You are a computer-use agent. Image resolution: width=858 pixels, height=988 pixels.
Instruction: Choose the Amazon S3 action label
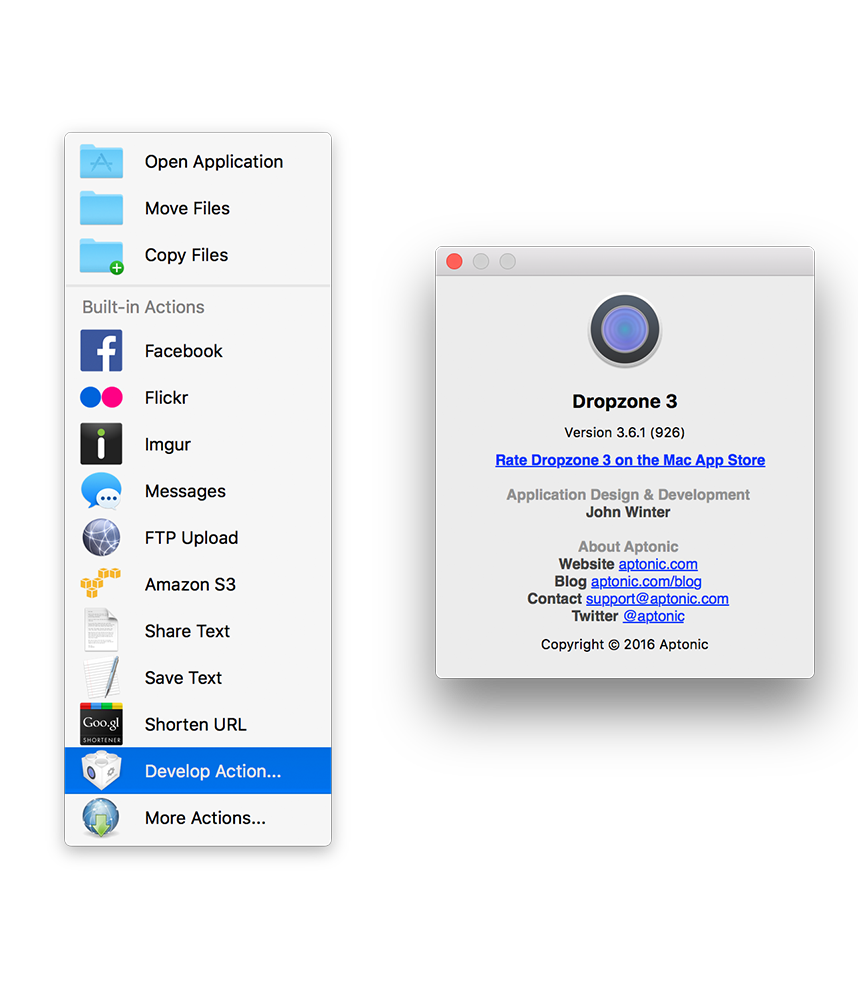(190, 584)
